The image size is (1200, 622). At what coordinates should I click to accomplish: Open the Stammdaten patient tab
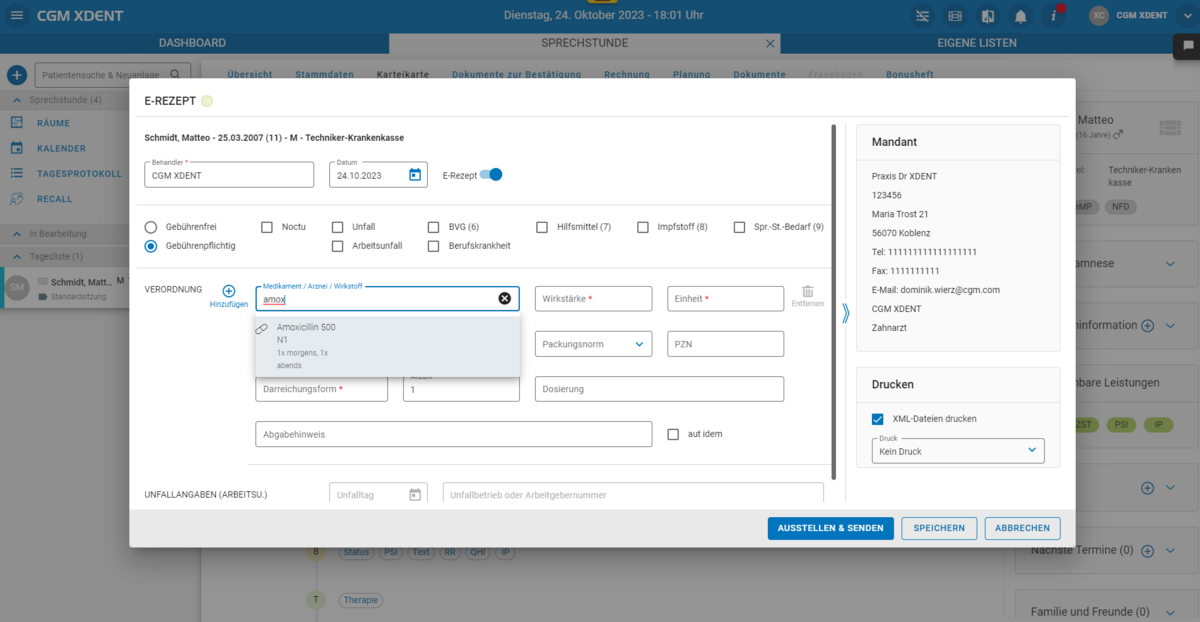325,75
